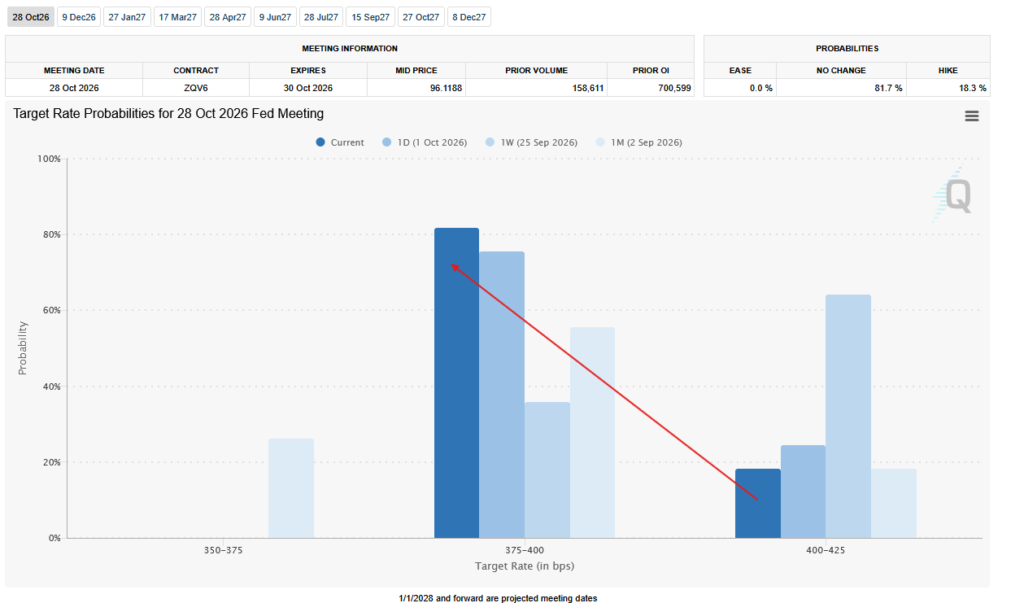The width and height of the screenshot is (1024, 603).
Task: Click the 350-375 x-axis label
Action: 223,550
